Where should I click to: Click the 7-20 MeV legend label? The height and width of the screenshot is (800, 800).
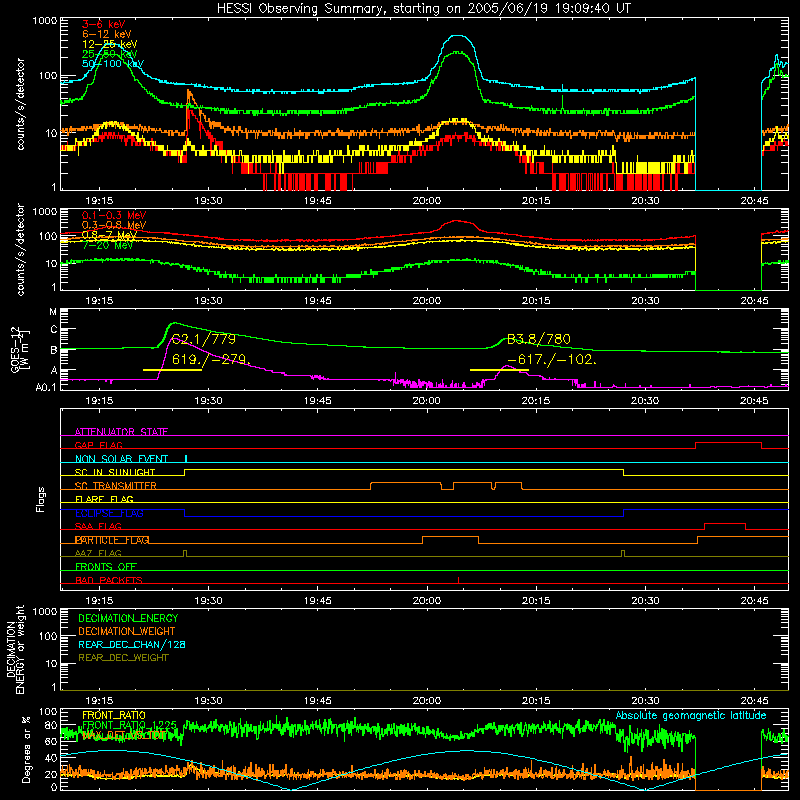coord(107,245)
